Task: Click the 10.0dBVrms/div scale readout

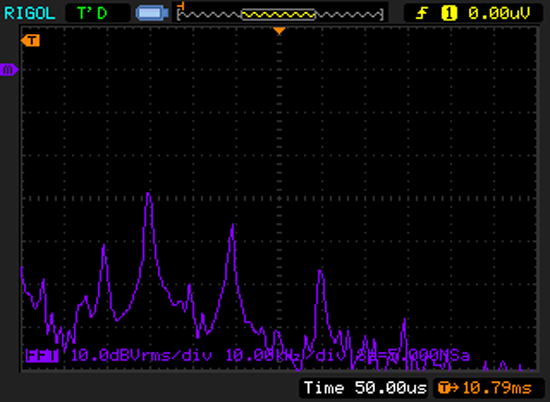Action: pos(141,355)
